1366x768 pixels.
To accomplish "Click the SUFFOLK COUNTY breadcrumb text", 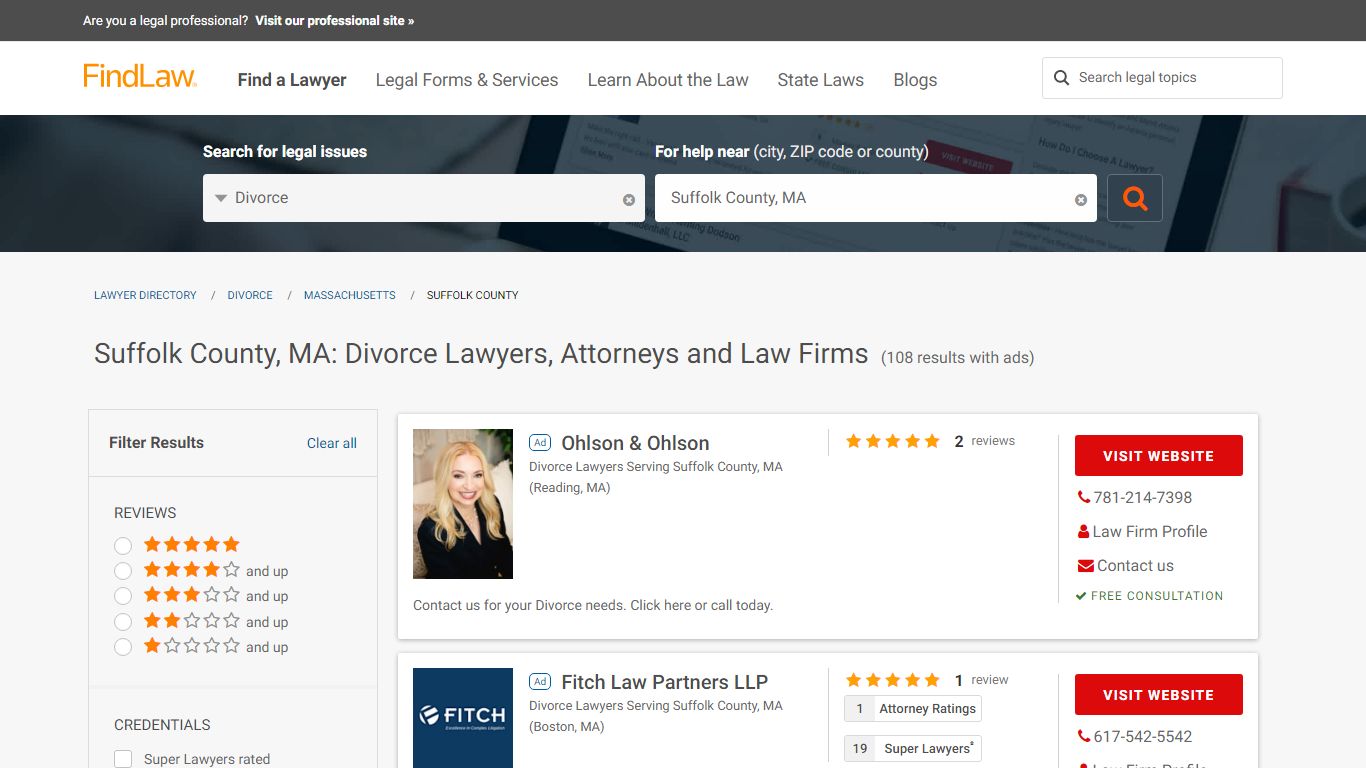I will (473, 295).
